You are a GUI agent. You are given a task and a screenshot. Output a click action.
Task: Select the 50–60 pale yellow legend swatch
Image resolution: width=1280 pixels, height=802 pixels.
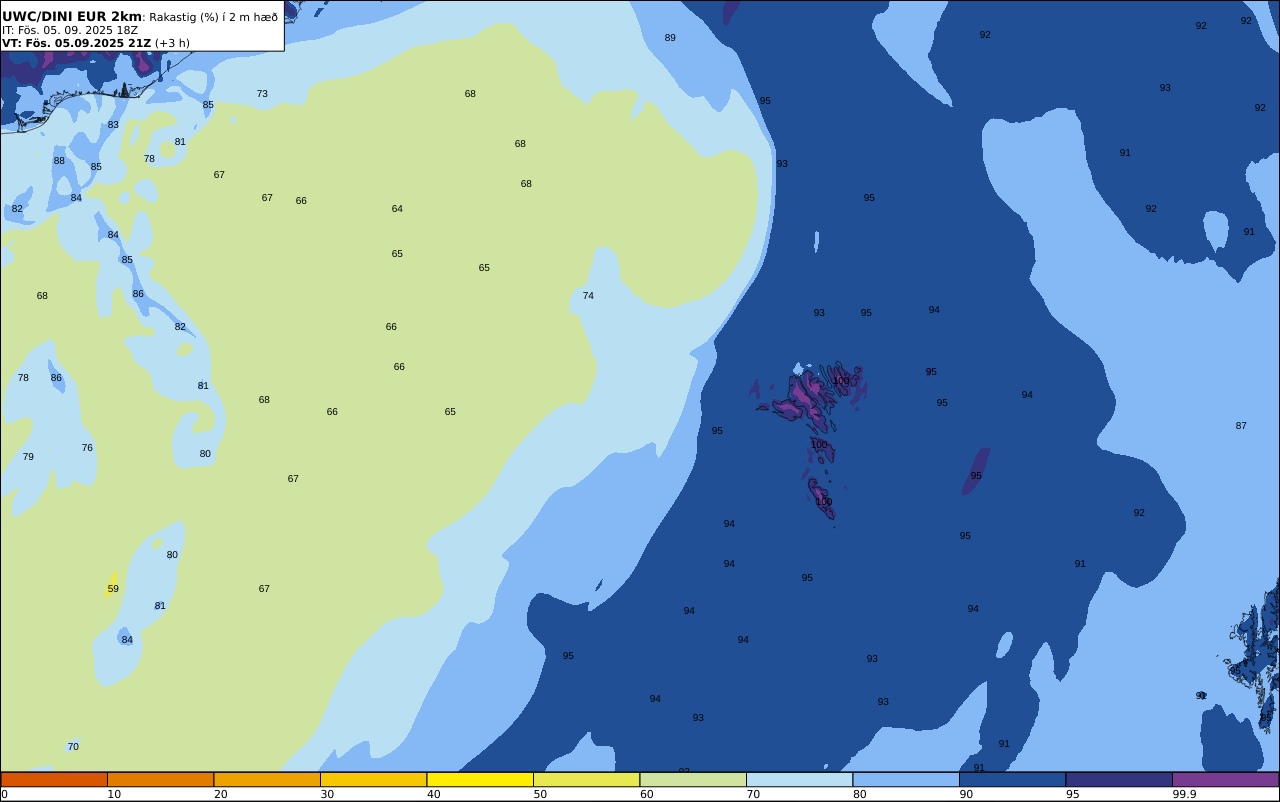(586, 779)
